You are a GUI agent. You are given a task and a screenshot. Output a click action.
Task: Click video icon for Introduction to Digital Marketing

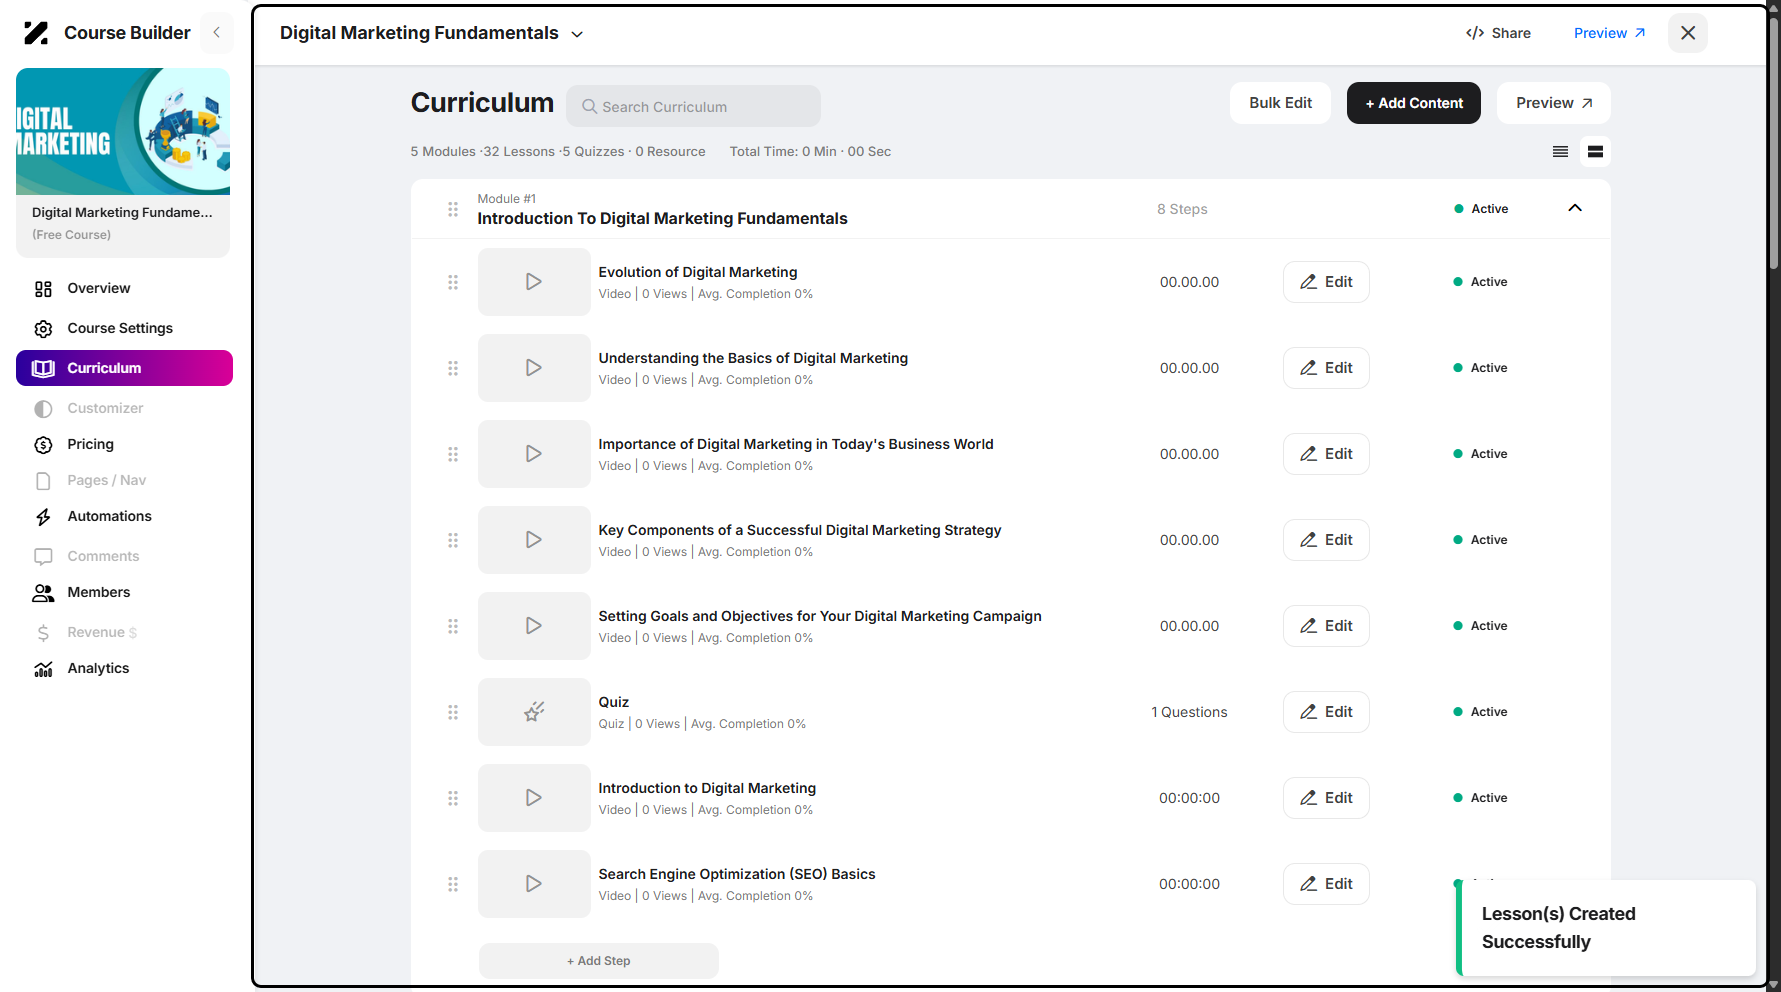pos(534,798)
